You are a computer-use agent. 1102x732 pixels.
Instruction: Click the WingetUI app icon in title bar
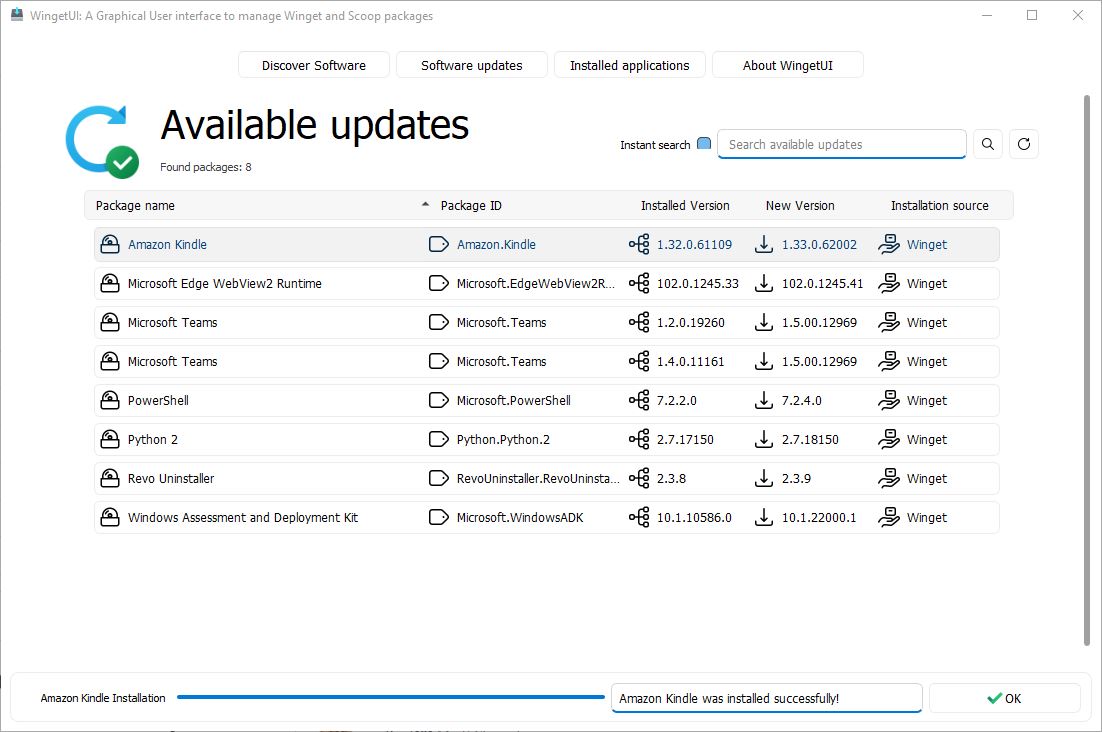[x=16, y=15]
